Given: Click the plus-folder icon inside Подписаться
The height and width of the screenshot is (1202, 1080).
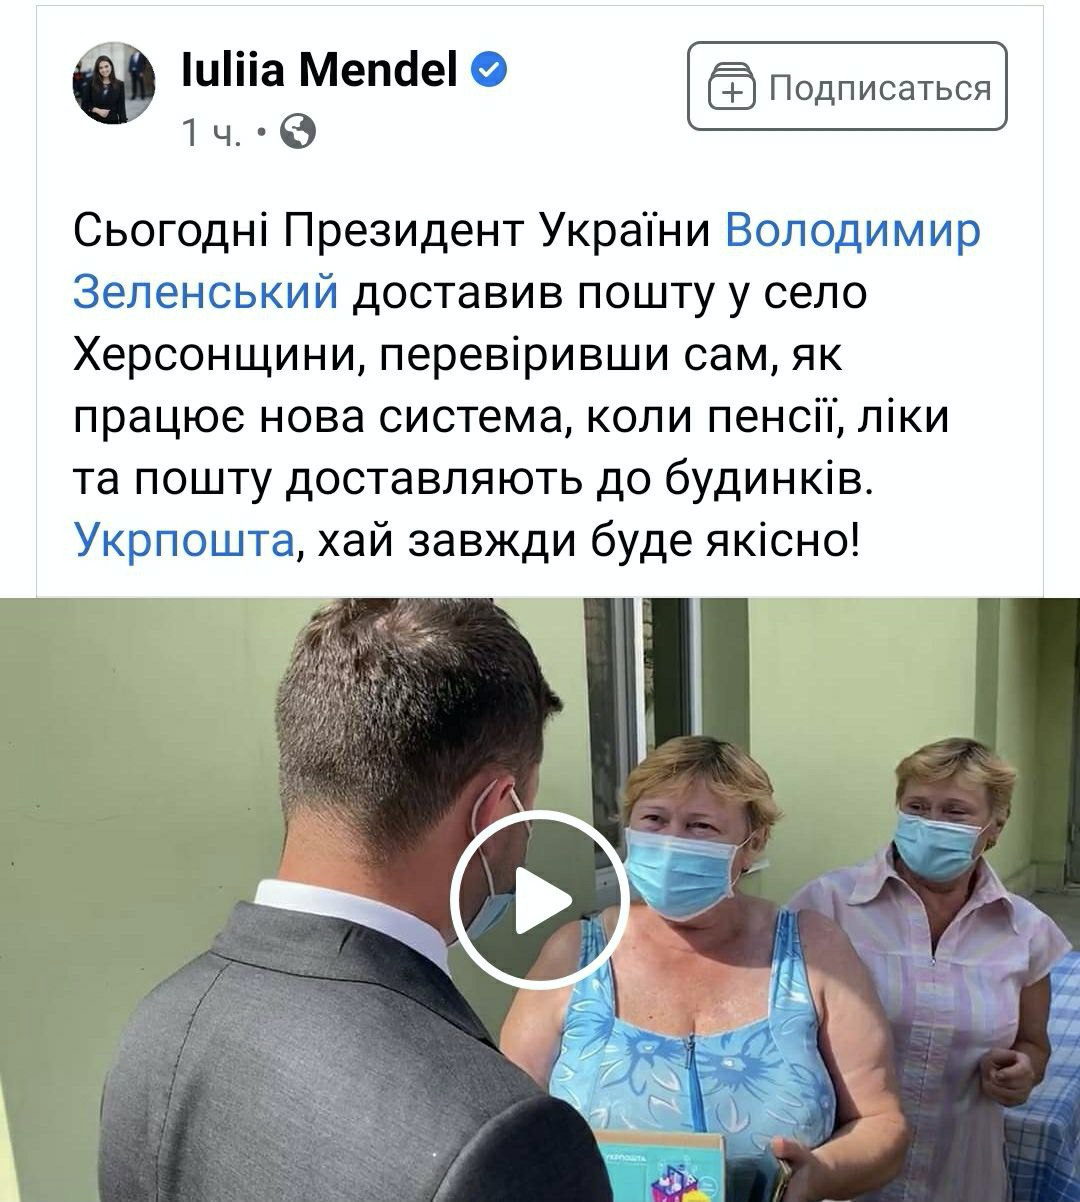Looking at the screenshot, I should [x=733, y=88].
